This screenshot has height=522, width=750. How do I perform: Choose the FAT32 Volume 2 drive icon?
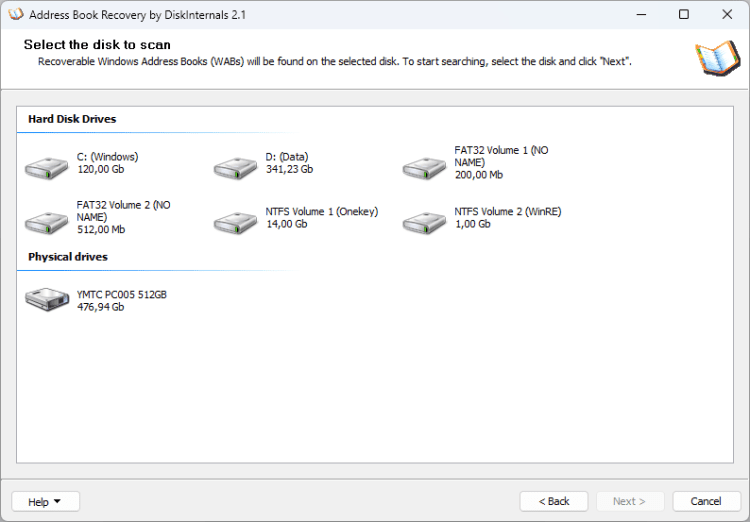[46, 222]
